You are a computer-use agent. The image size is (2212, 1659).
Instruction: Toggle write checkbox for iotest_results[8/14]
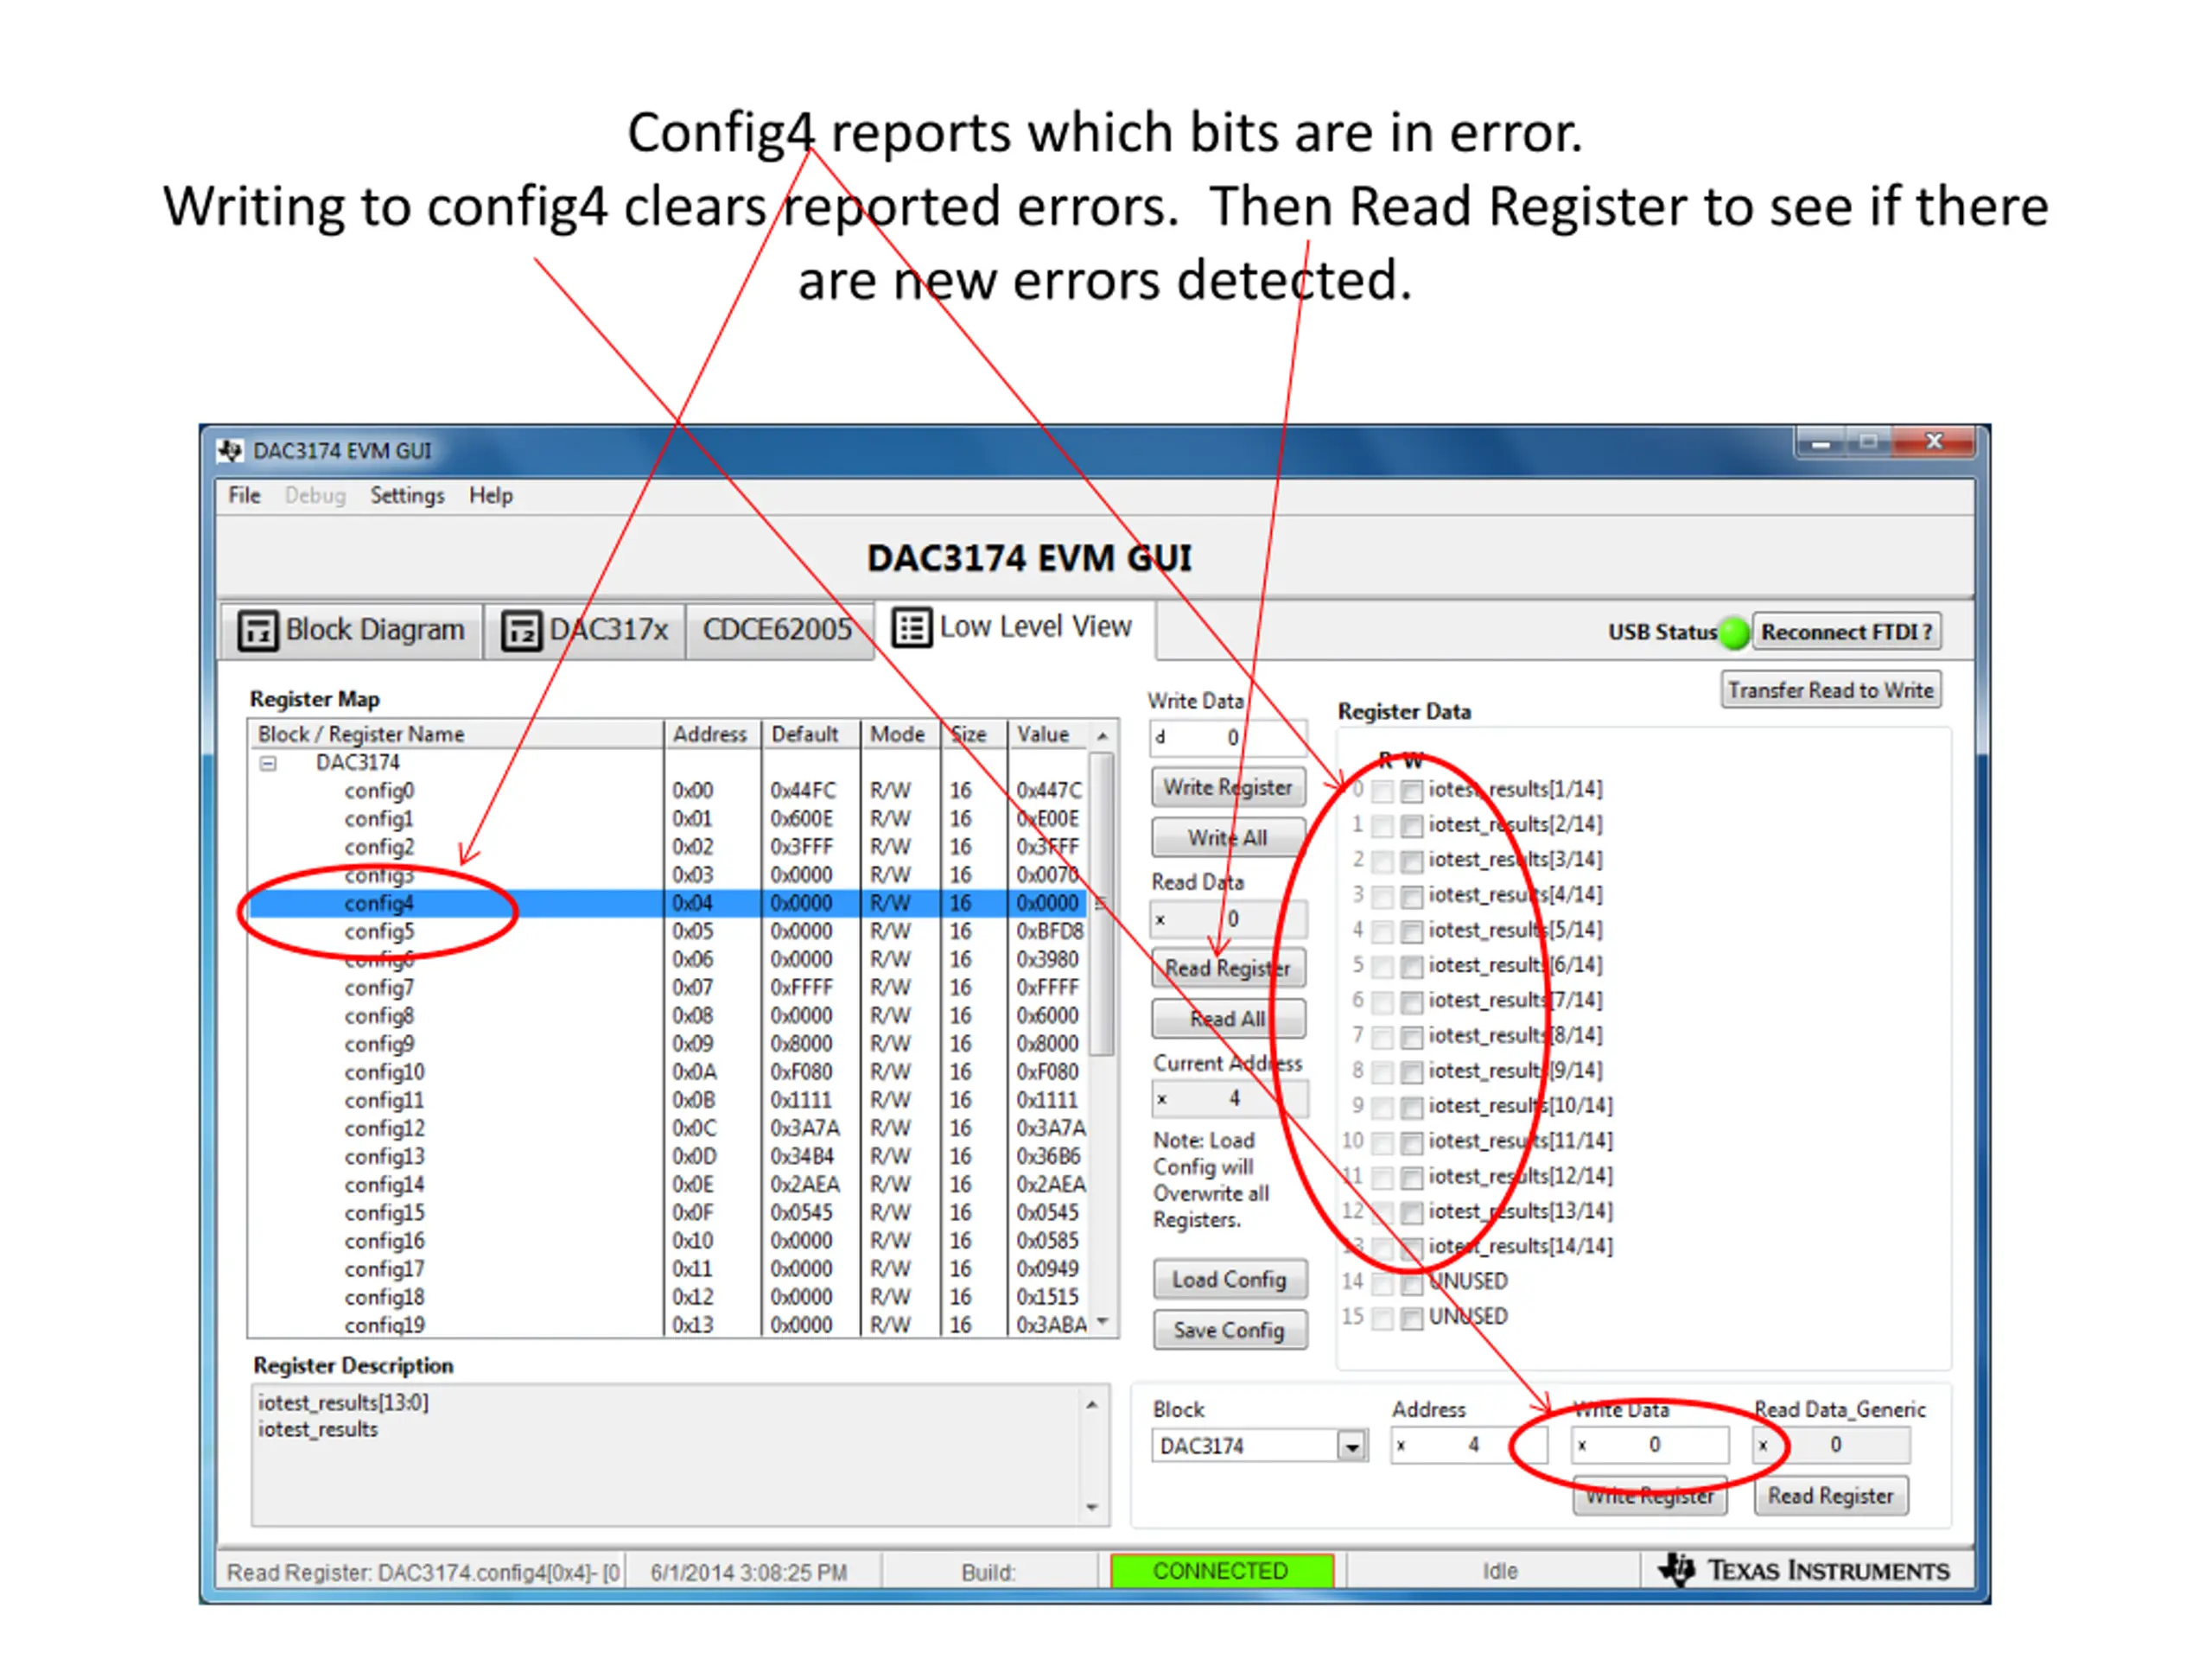[1411, 1037]
